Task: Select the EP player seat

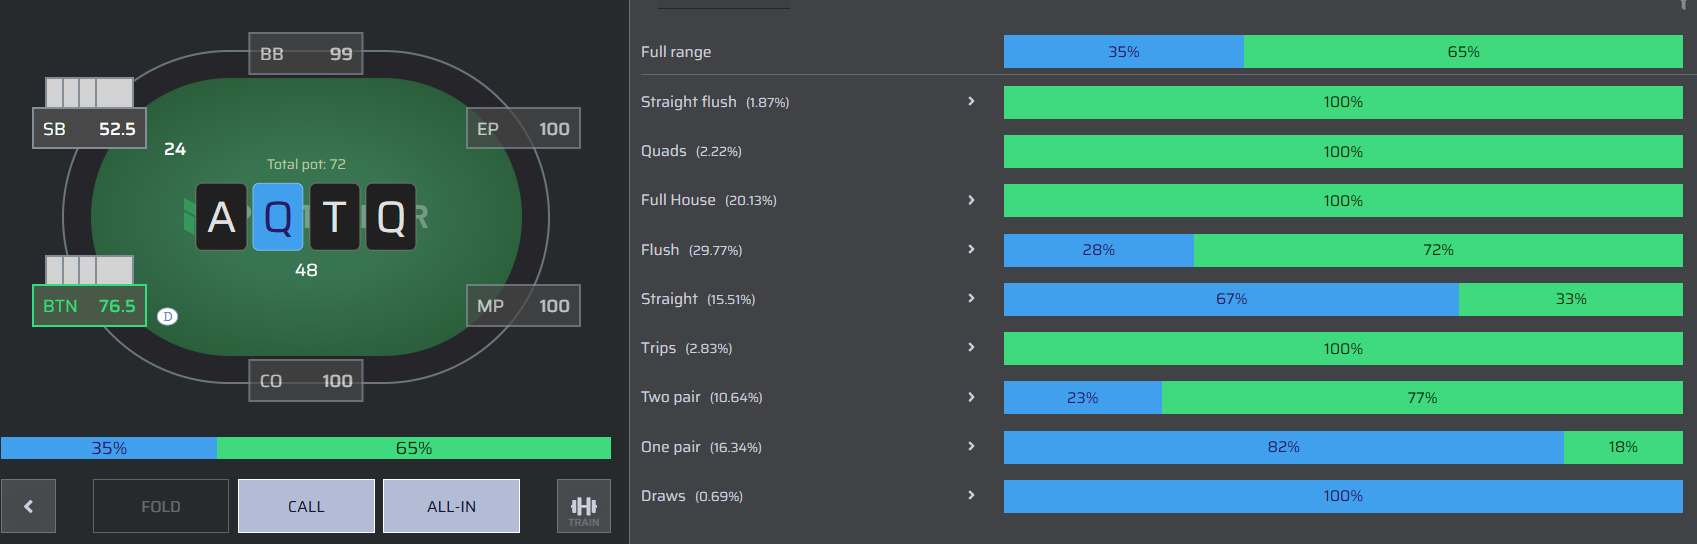Action: pyautogui.click(x=523, y=129)
